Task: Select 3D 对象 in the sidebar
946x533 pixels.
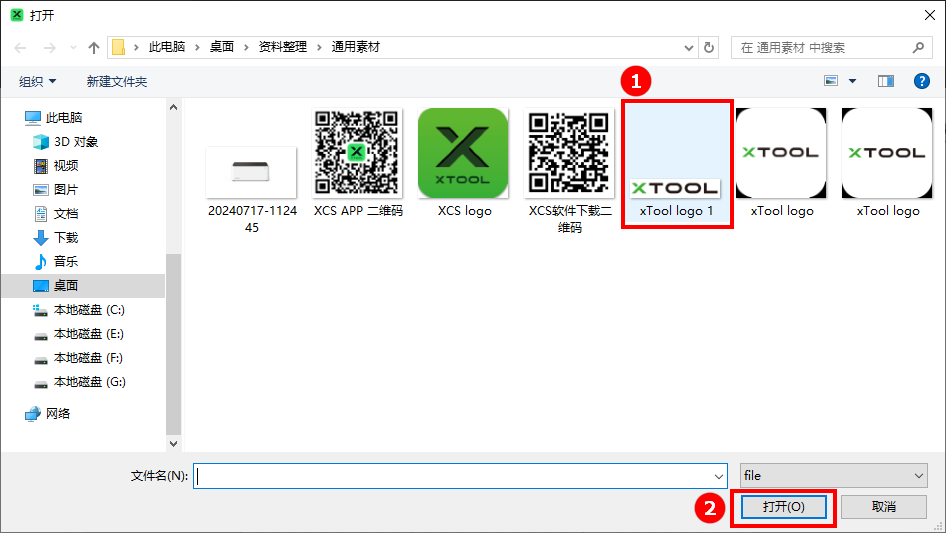Action: [65, 142]
